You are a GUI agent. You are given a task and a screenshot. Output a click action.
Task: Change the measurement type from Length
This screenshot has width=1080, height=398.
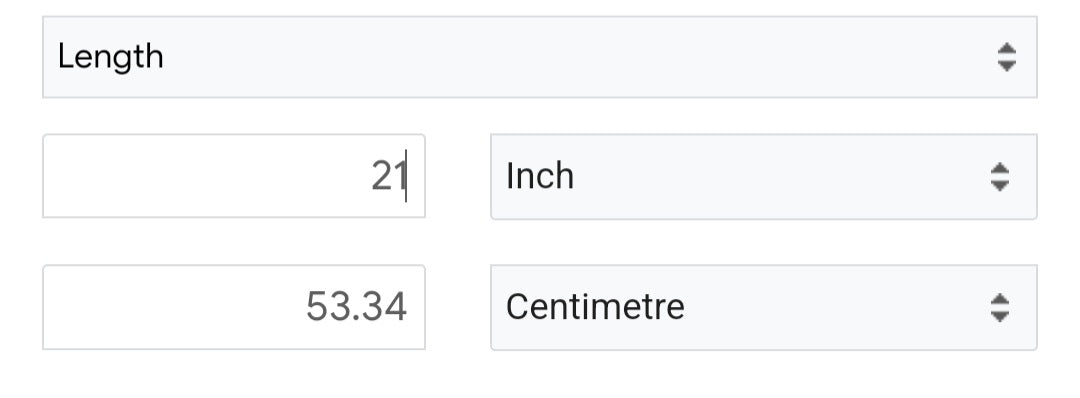pyautogui.click(x=539, y=57)
